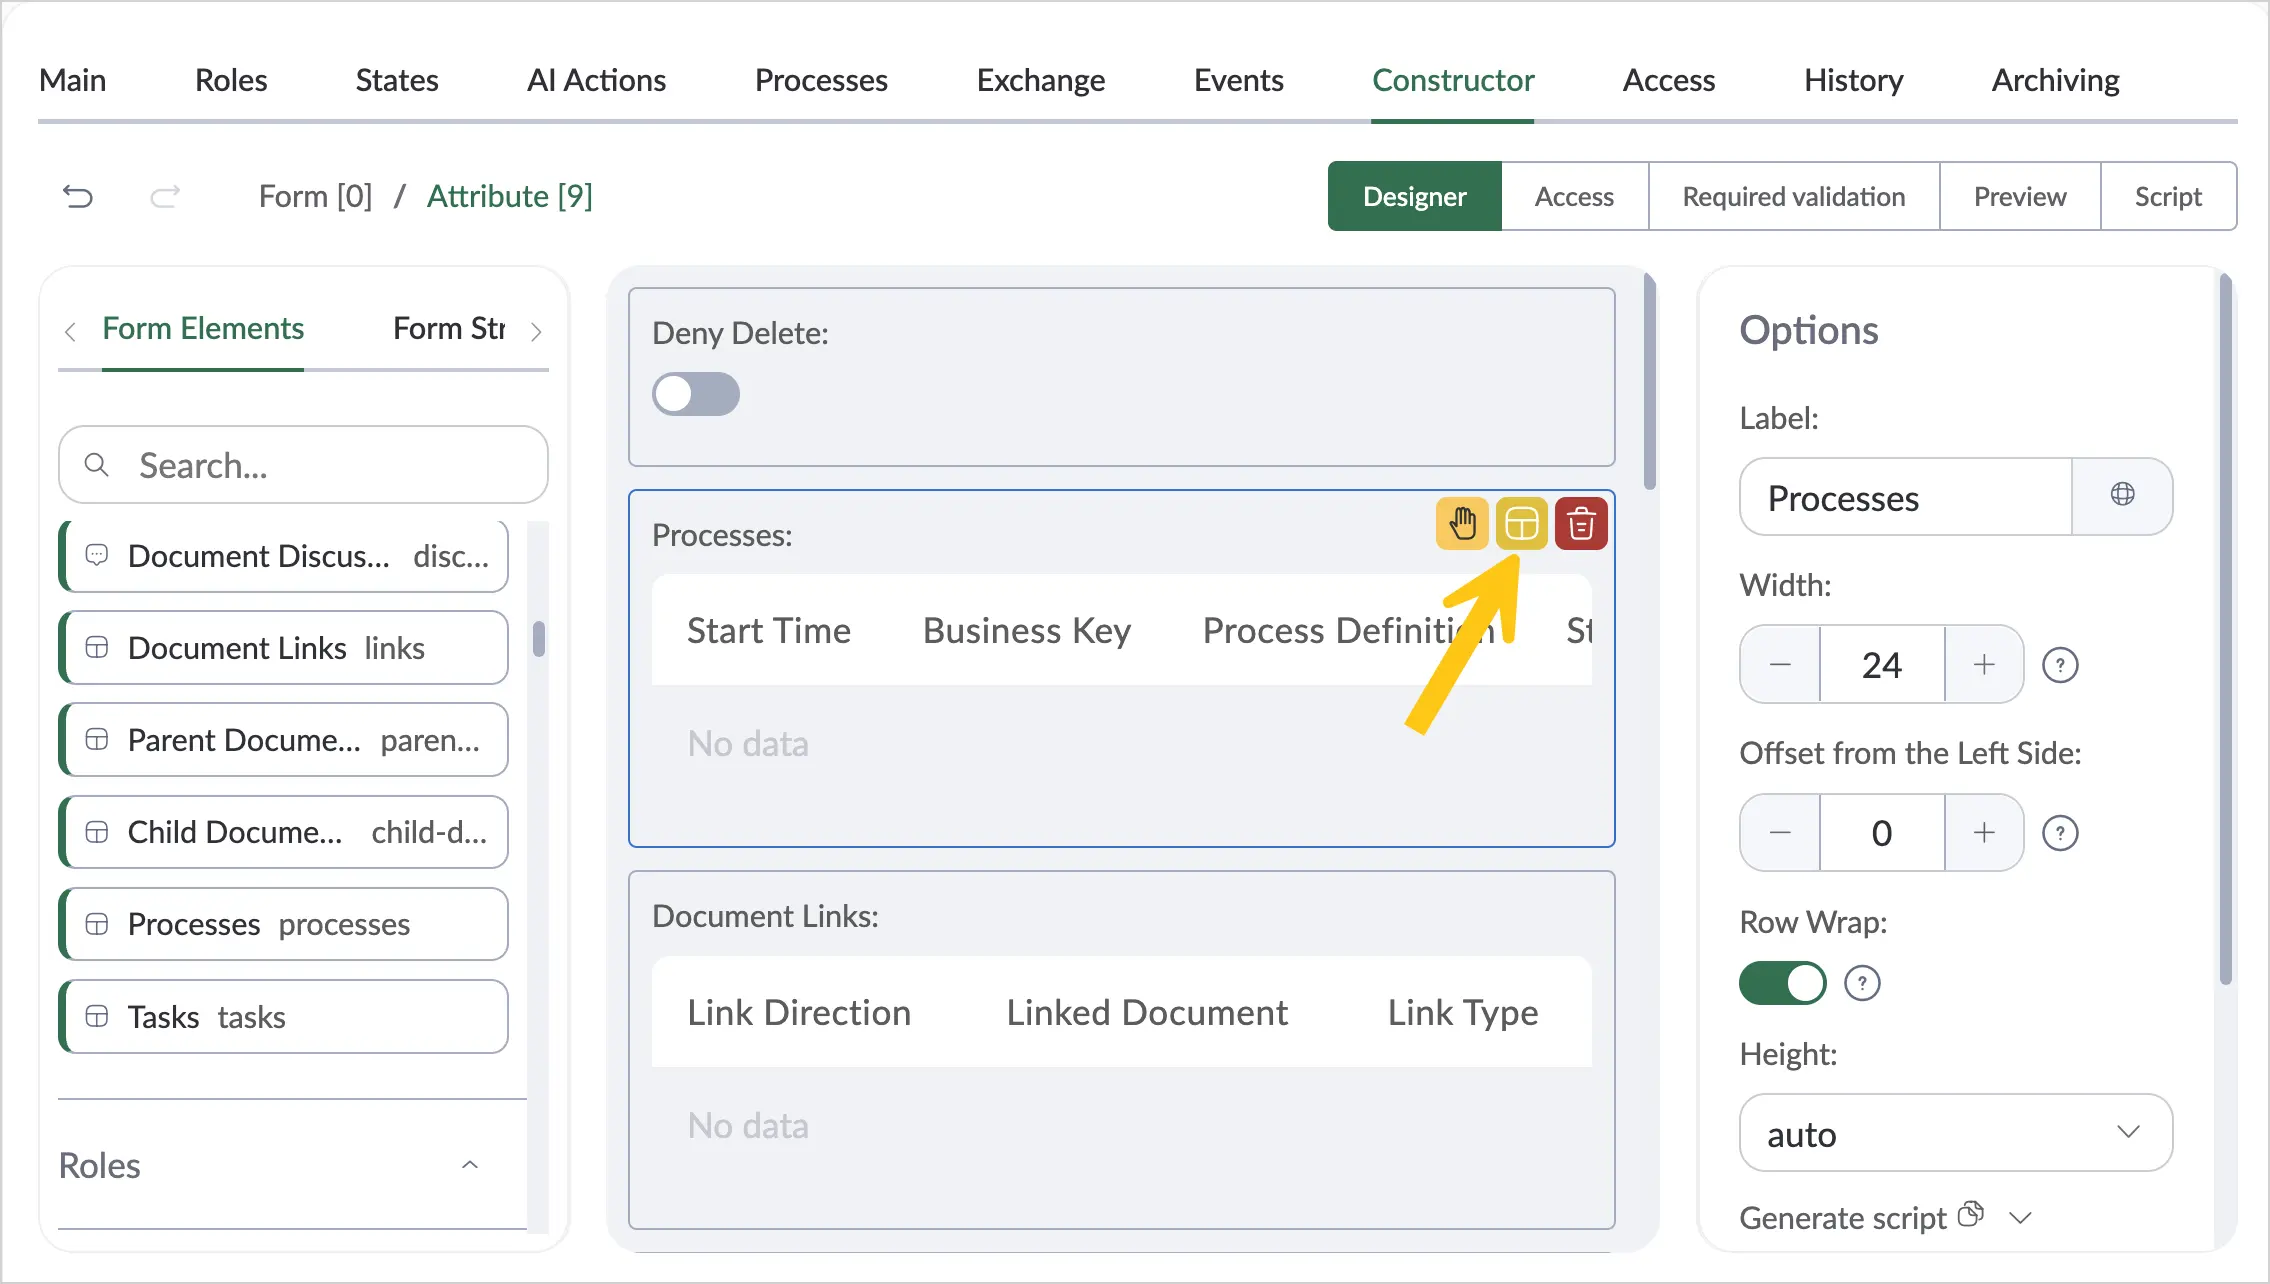Click the Linked Document column header

pos(1147,1012)
